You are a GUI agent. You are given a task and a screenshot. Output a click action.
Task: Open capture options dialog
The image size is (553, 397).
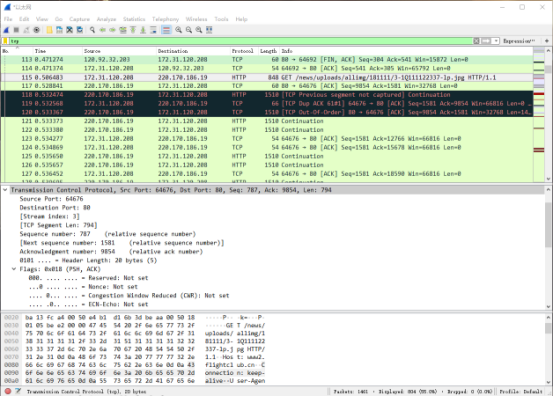(37, 30)
